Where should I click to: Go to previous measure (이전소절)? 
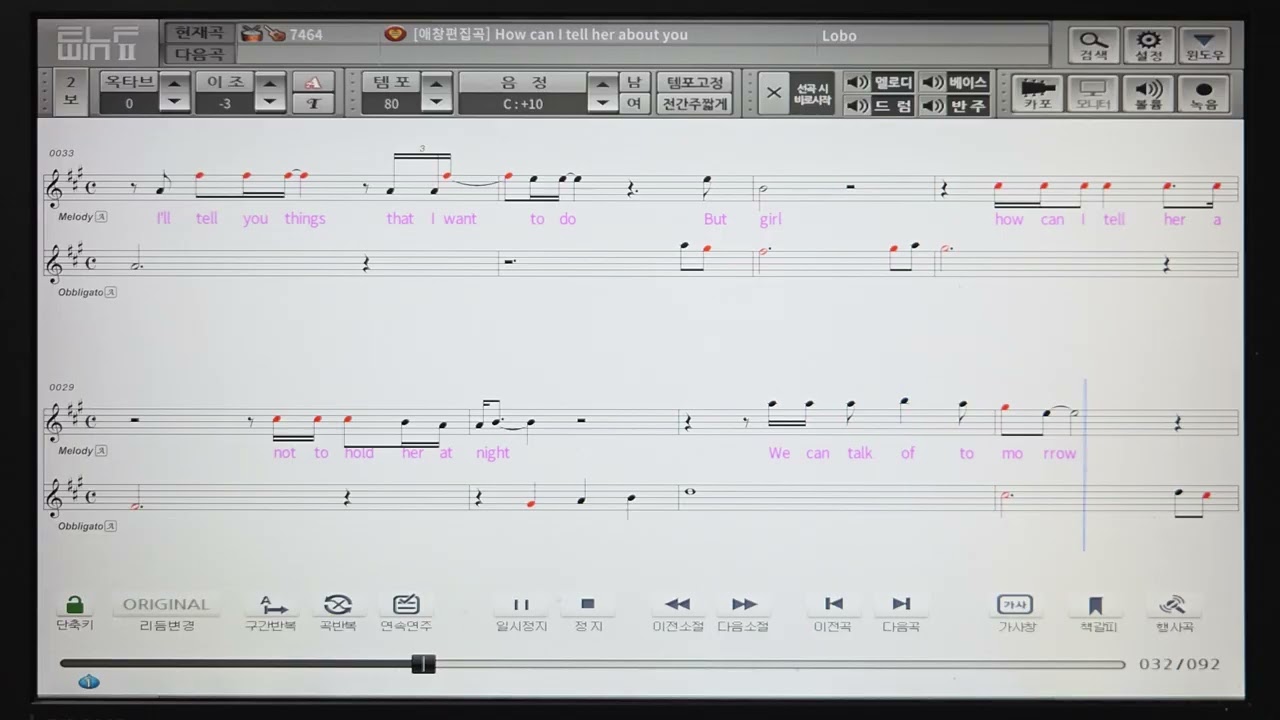[678, 613]
